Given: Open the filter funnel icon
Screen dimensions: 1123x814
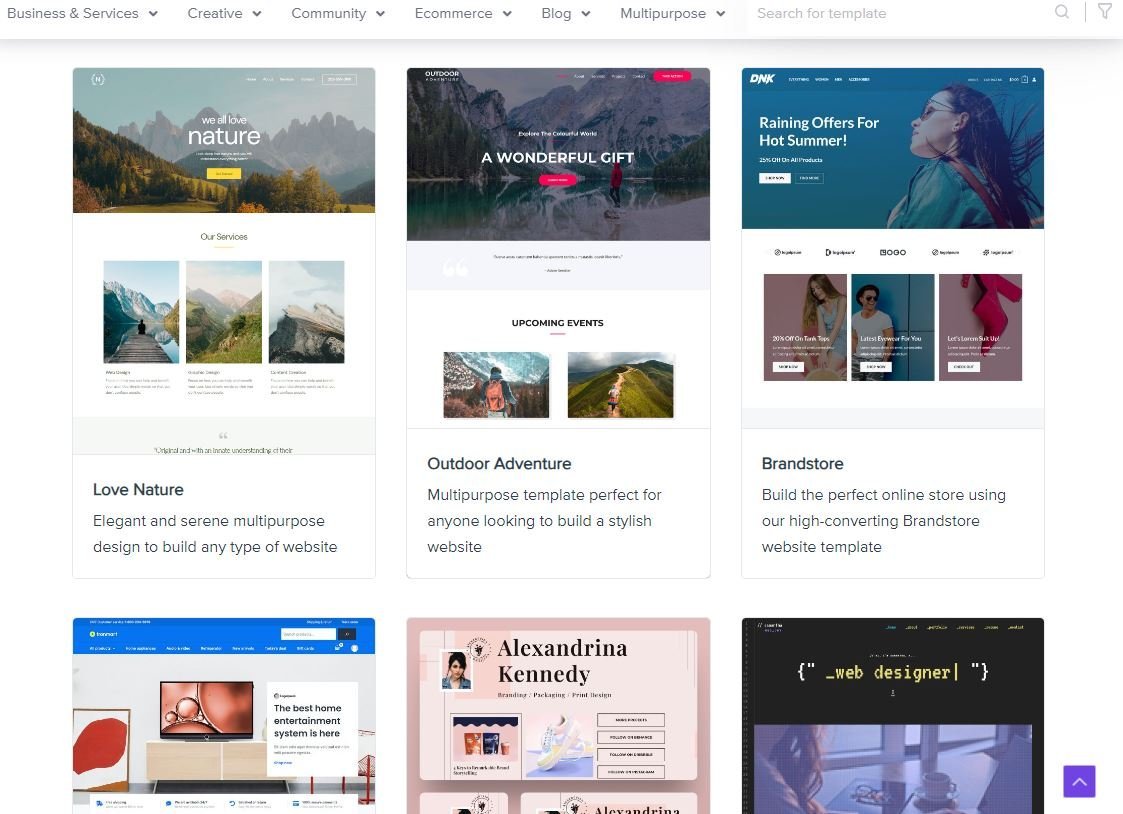Looking at the screenshot, I should (x=1104, y=12).
